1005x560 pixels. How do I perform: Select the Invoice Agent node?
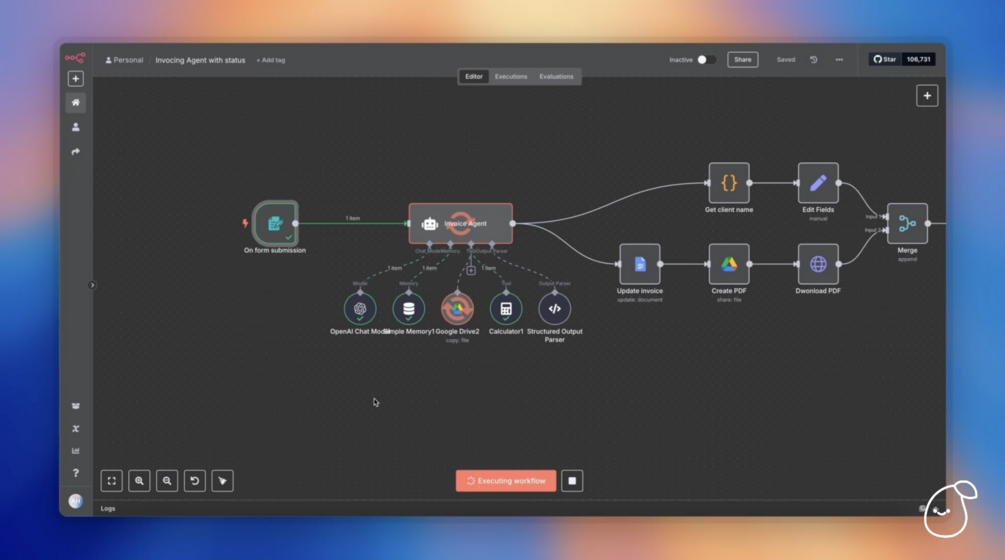(x=461, y=224)
